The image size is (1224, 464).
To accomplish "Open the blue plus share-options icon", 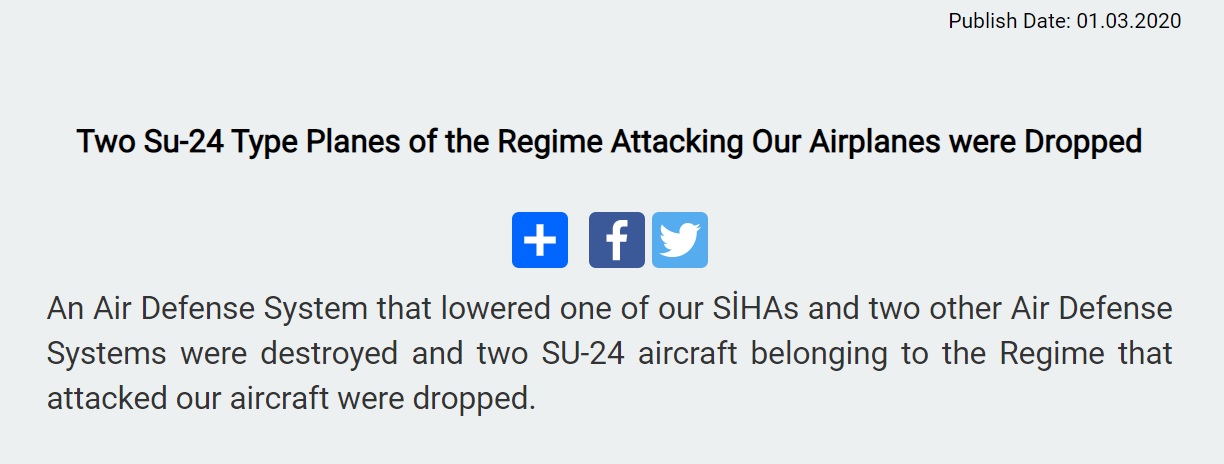I will point(540,240).
